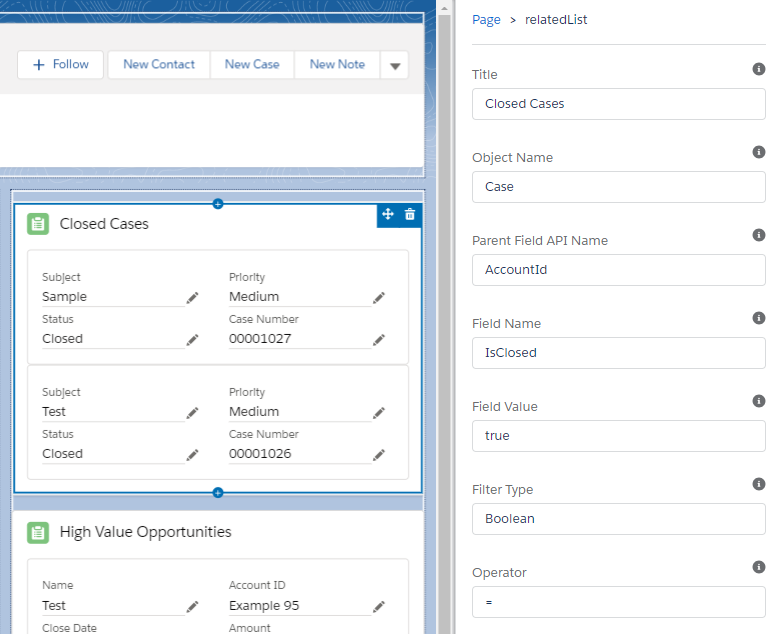This screenshot has width=779, height=634.
Task: Edit Status pencil in the Sample case card
Action: (192, 340)
